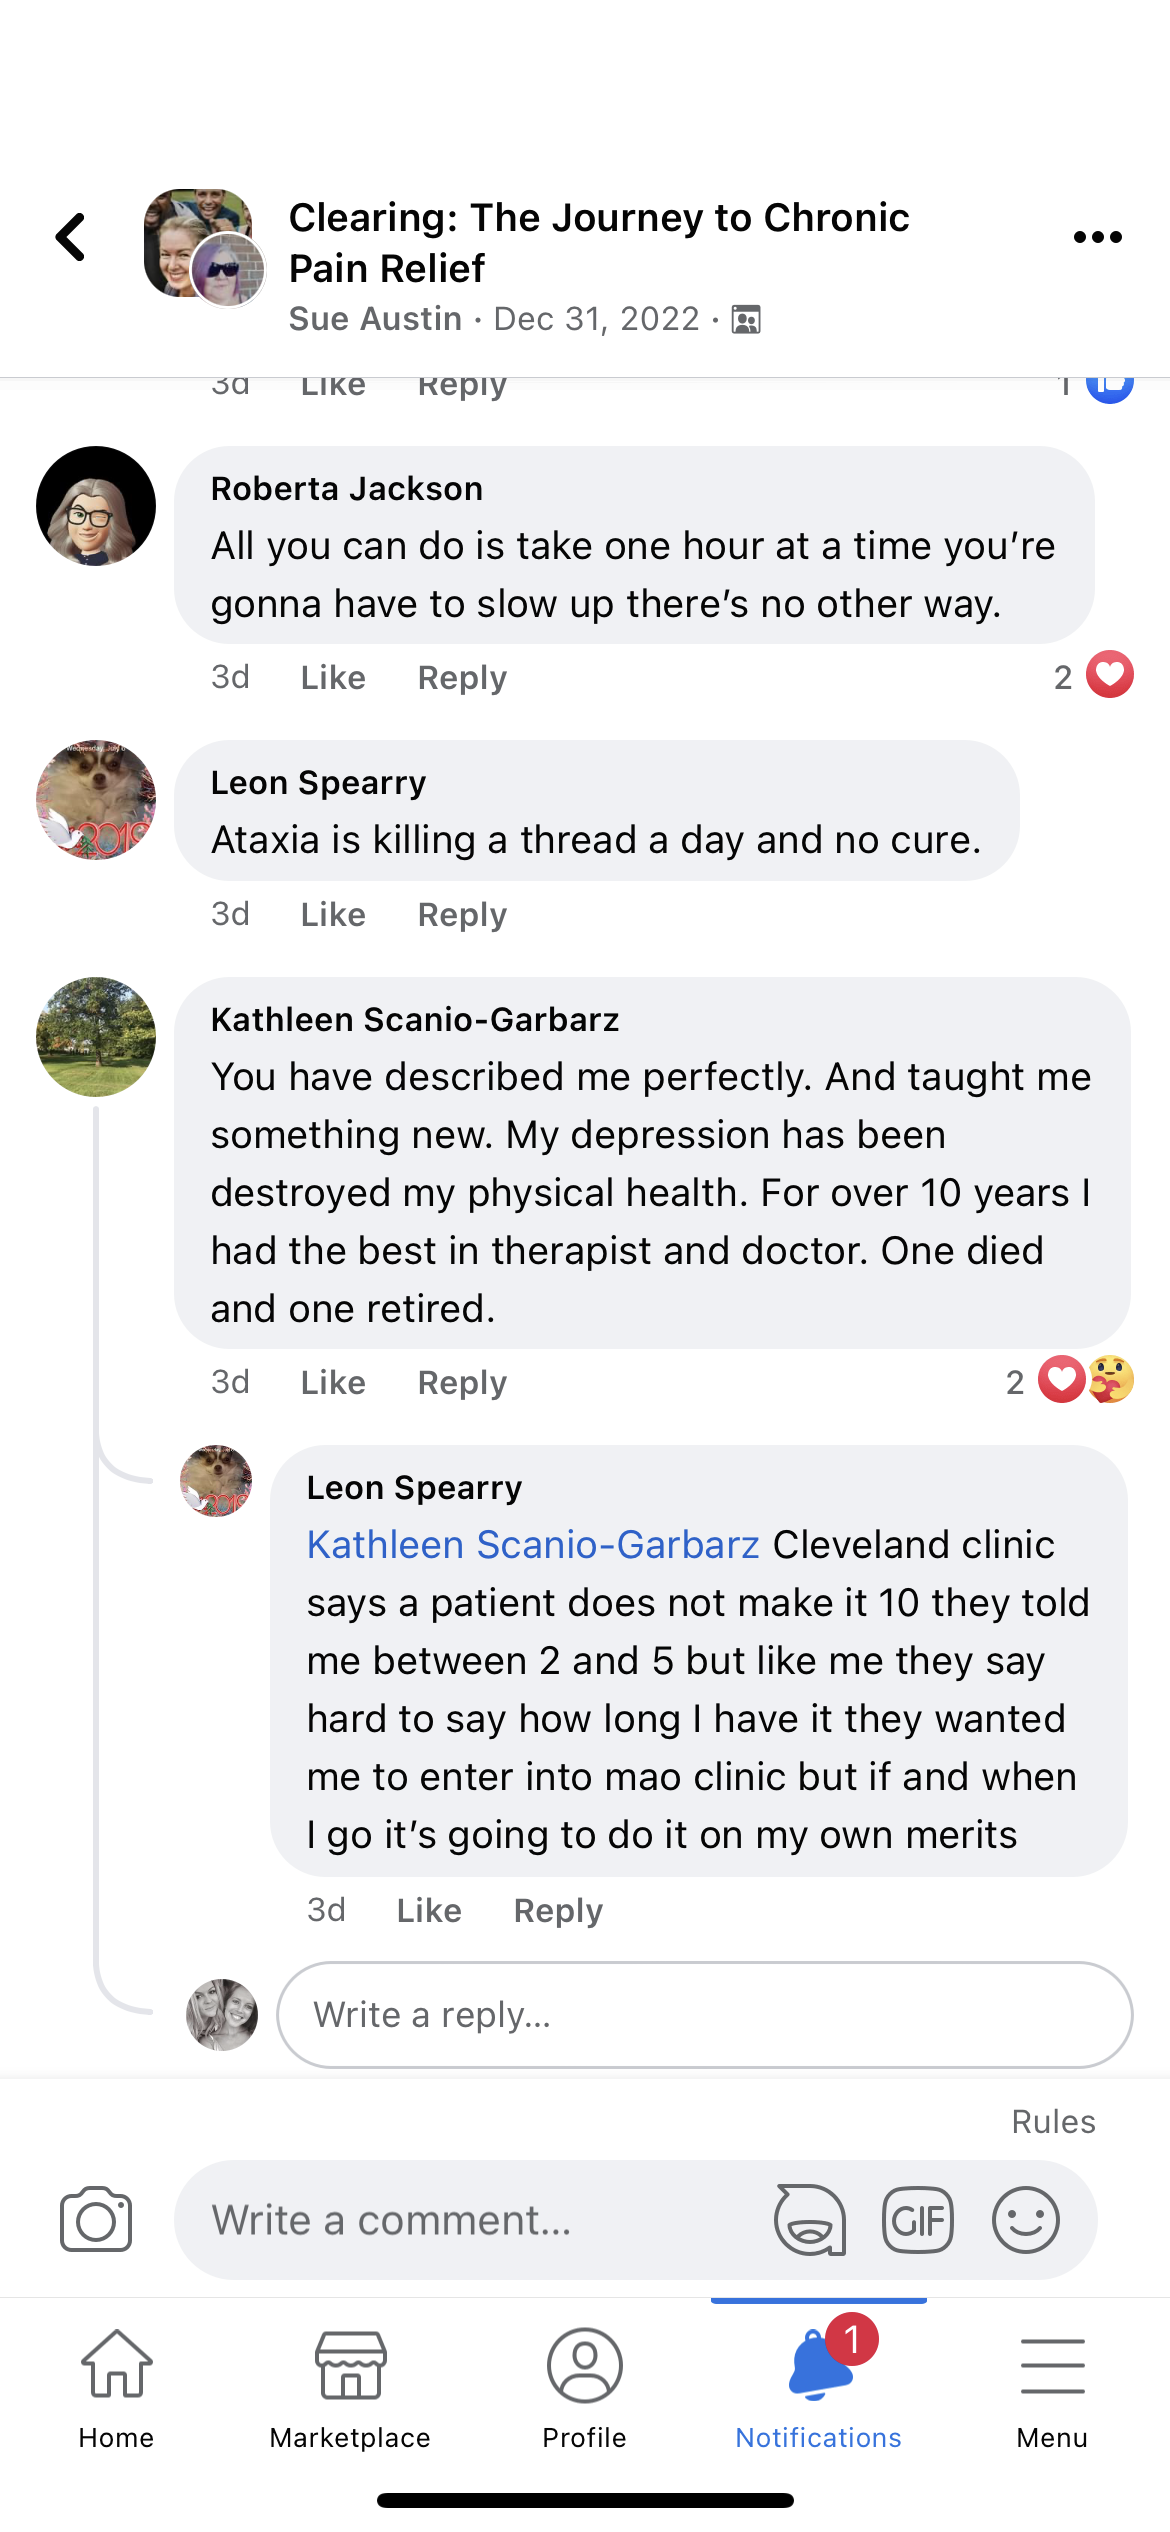The width and height of the screenshot is (1170, 2532).
Task: Open the emoji picker smiley icon
Action: (1025, 2220)
